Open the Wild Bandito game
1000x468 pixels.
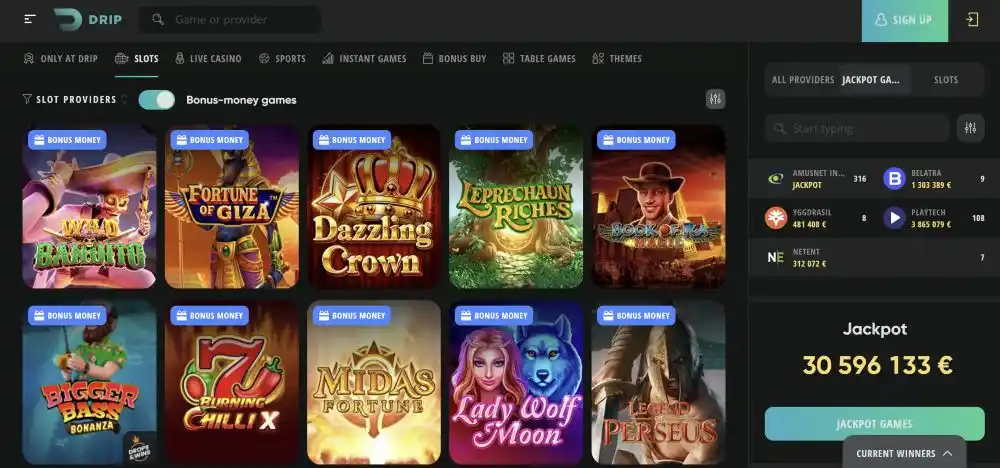coord(89,207)
